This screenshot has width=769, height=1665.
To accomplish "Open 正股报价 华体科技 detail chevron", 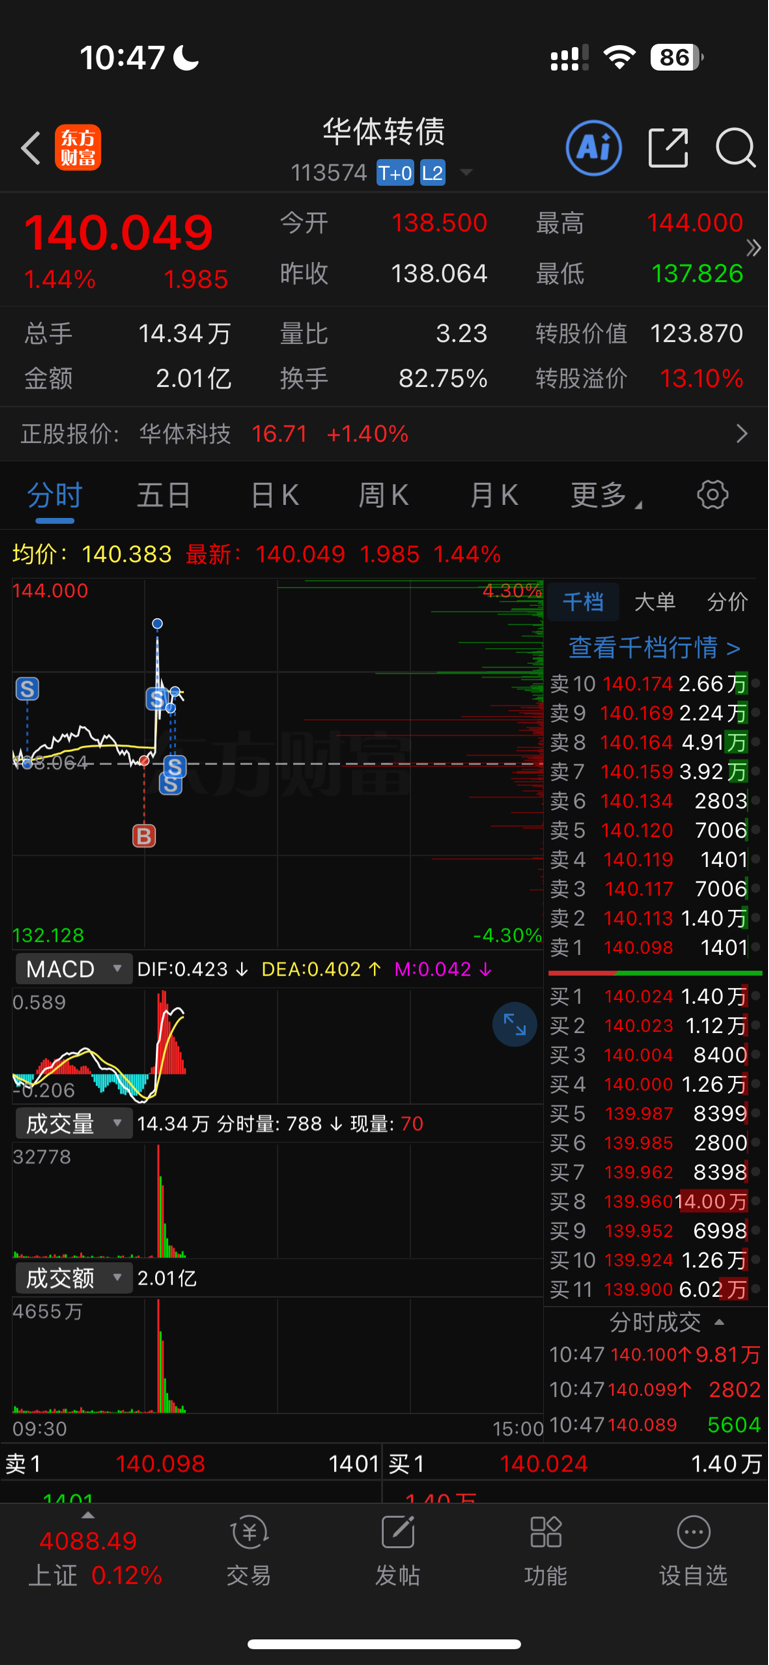I will (x=741, y=433).
